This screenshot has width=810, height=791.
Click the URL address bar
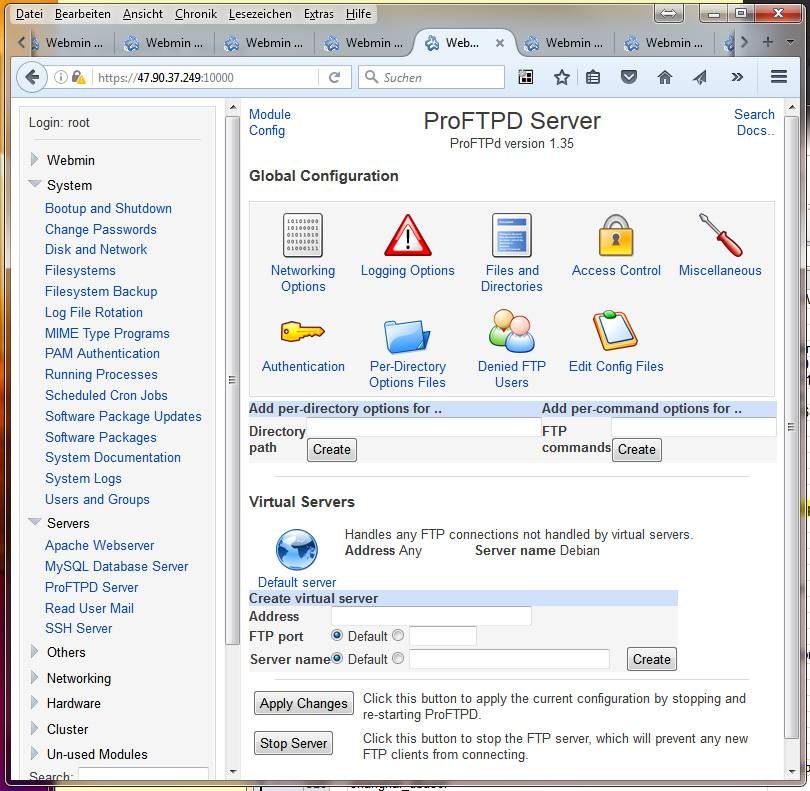pyautogui.click(x=207, y=77)
